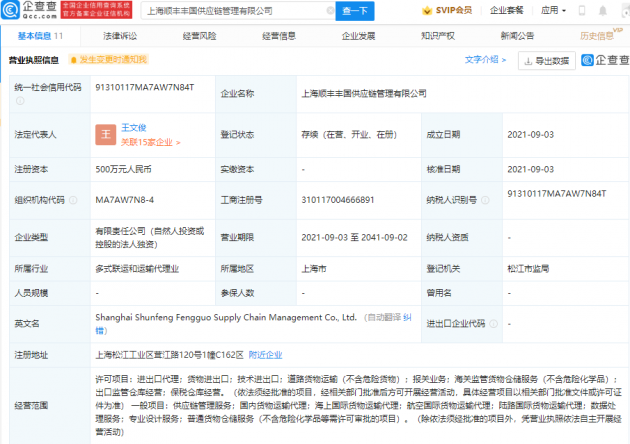630x444 pixels.
Task: Select 营业期限 2021-09-03 至 2041-09-02
Action: [x=354, y=237]
